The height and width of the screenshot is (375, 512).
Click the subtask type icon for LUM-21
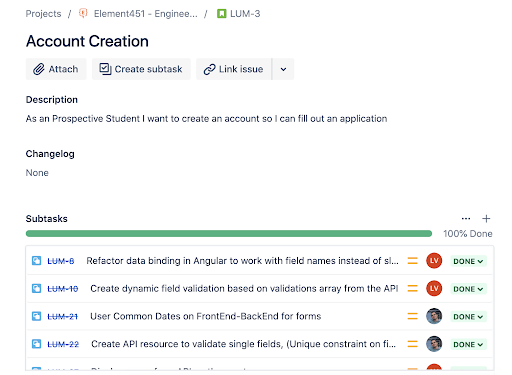pyautogui.click(x=36, y=316)
